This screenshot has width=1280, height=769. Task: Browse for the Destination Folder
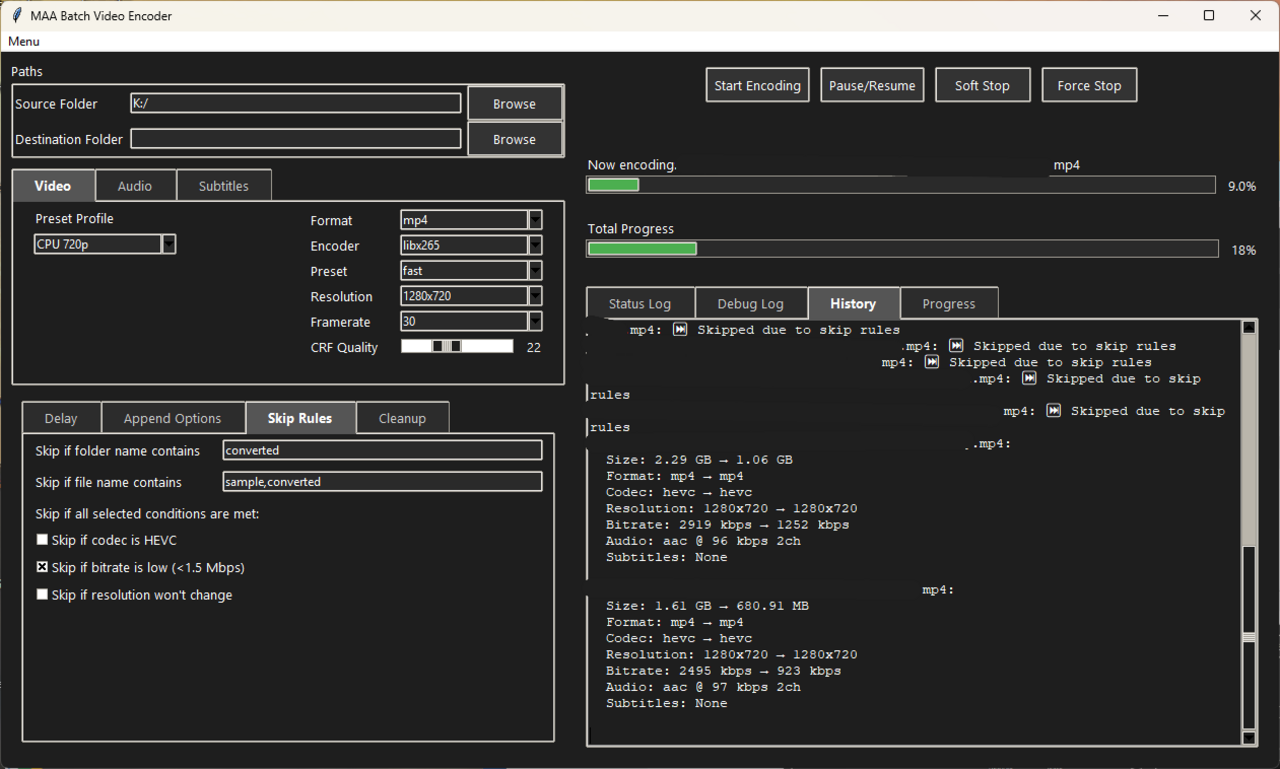click(514, 139)
